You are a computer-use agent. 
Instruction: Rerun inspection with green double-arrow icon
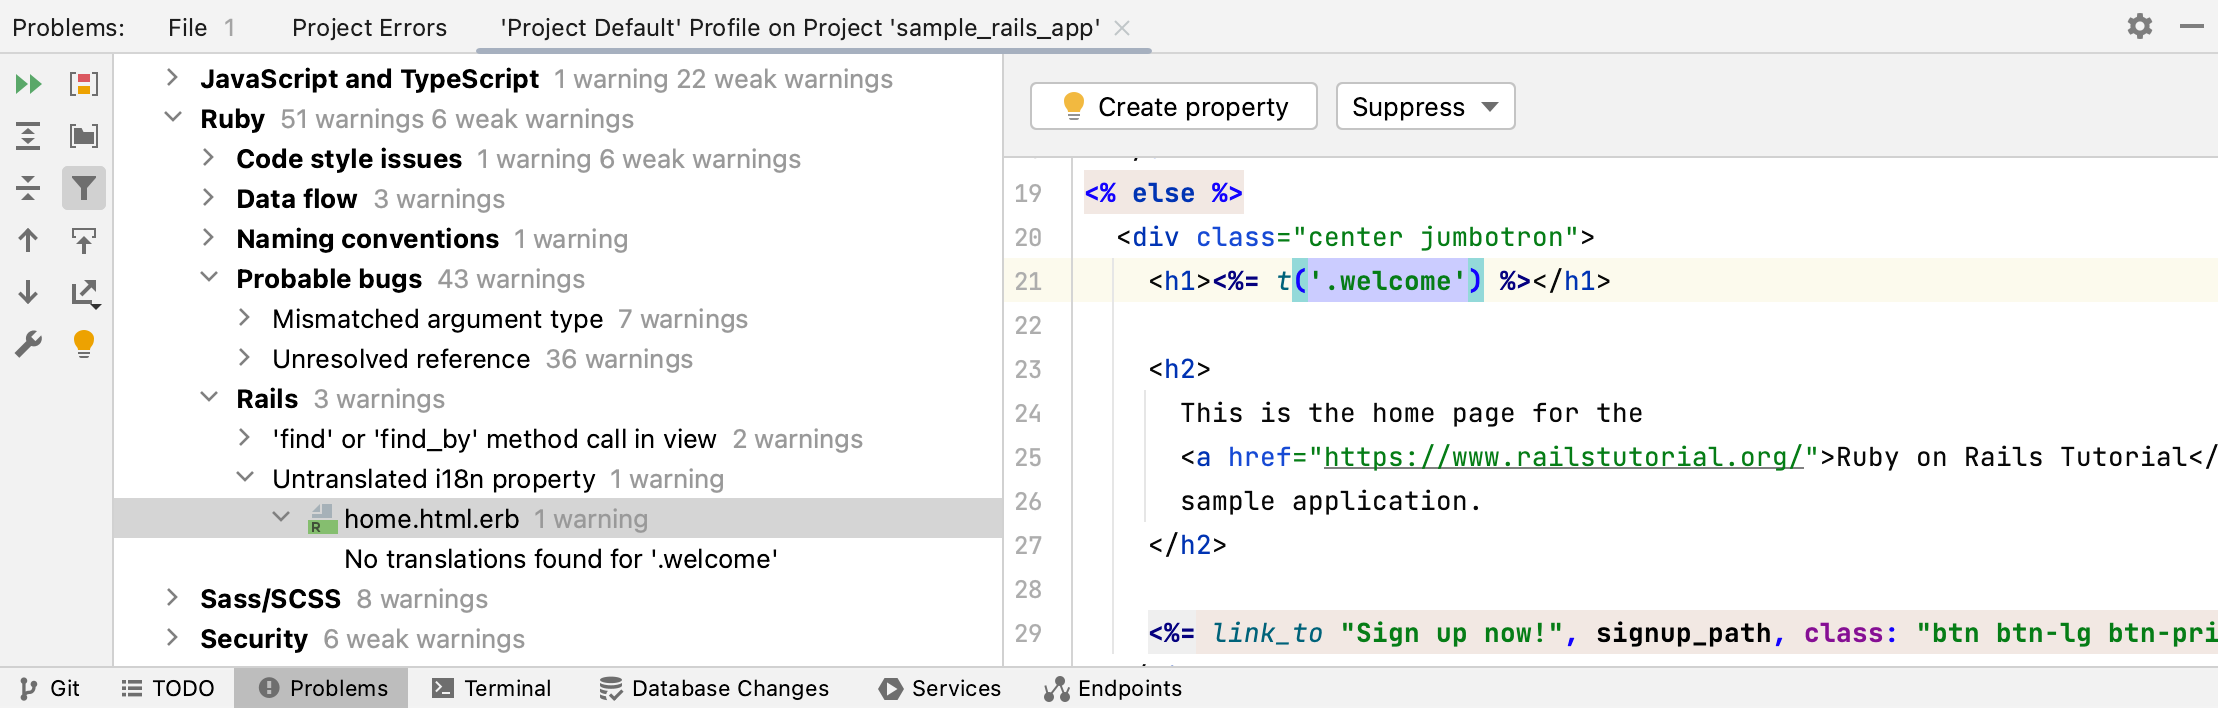tap(28, 84)
